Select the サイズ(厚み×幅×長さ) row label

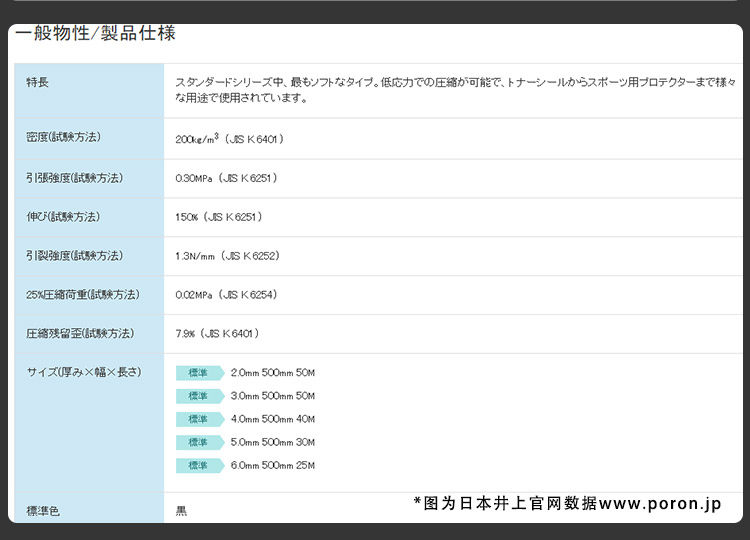(84, 372)
